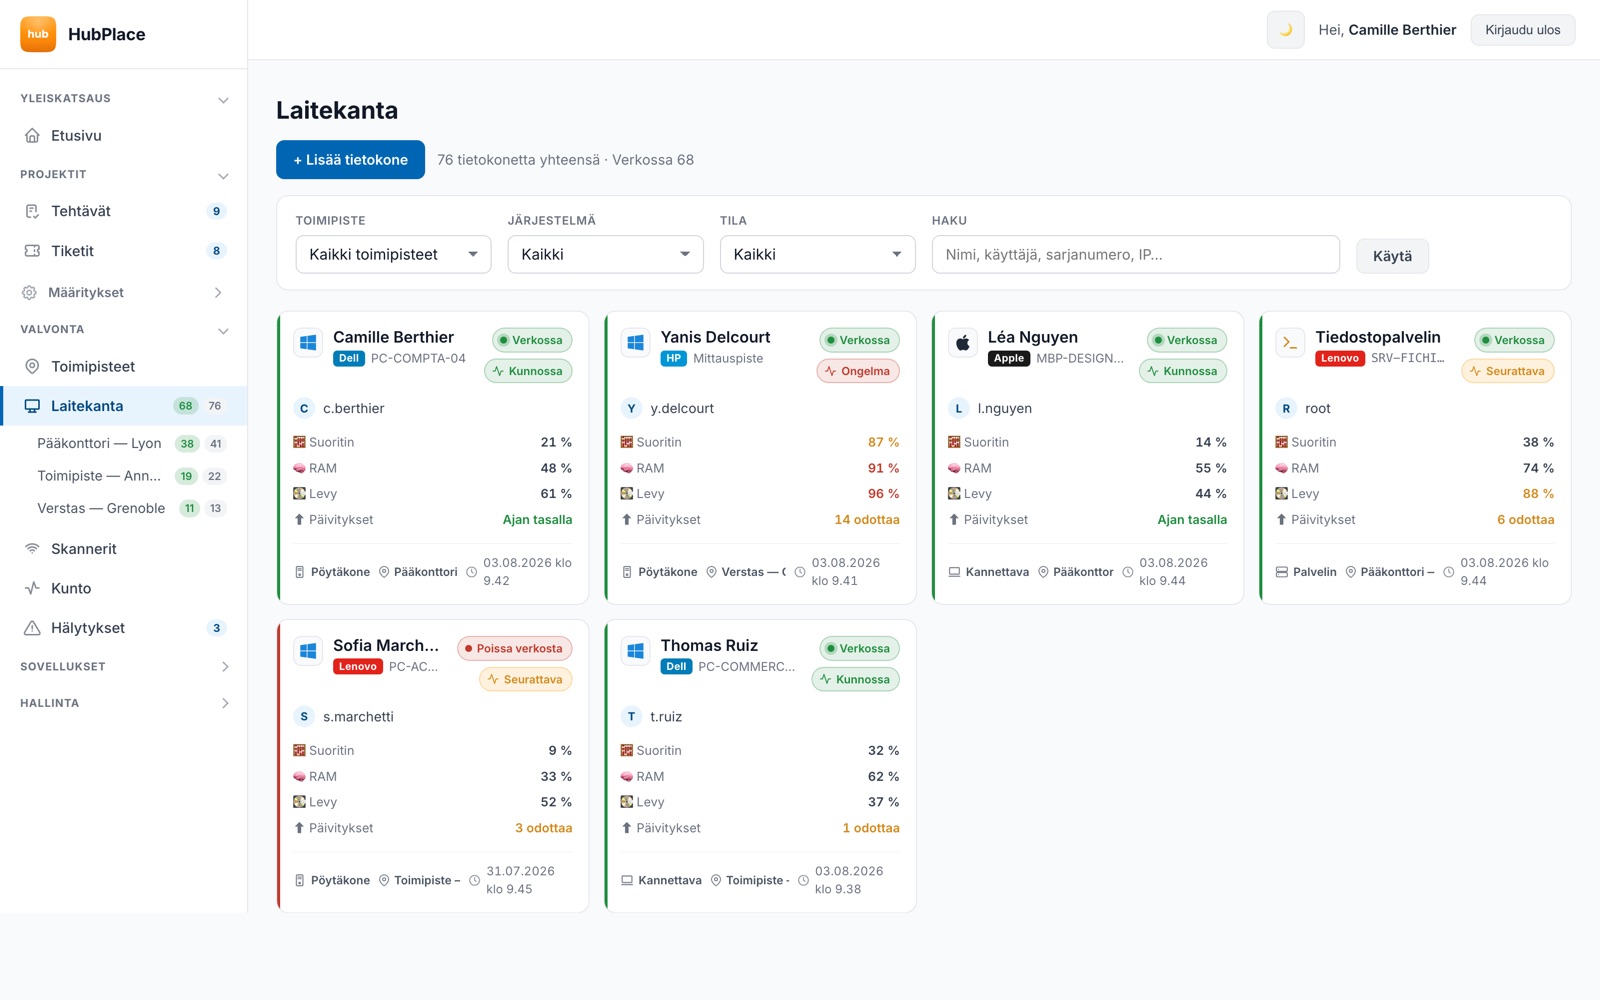Open the Järjestelmä filter dropdown
Viewport: 1600px width, 1000px height.
pos(605,254)
